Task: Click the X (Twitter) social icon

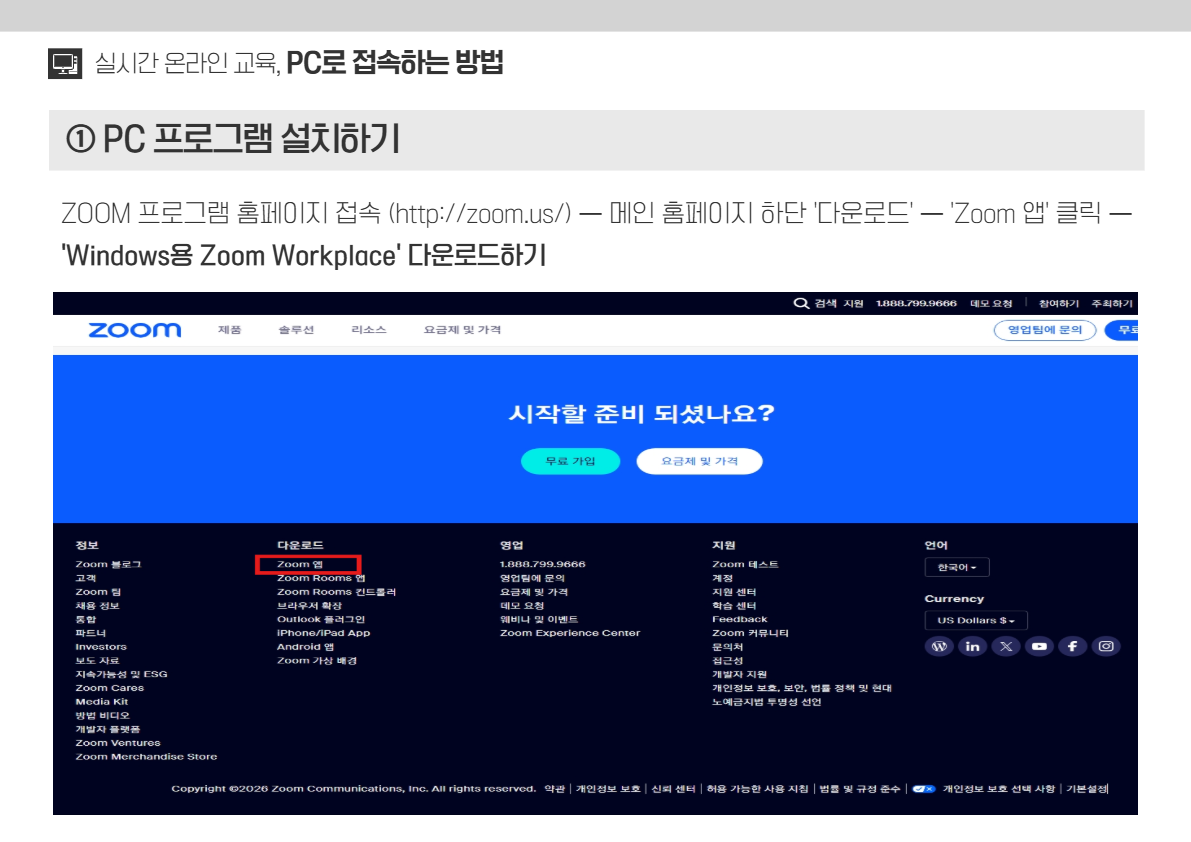Action: (x=1006, y=646)
